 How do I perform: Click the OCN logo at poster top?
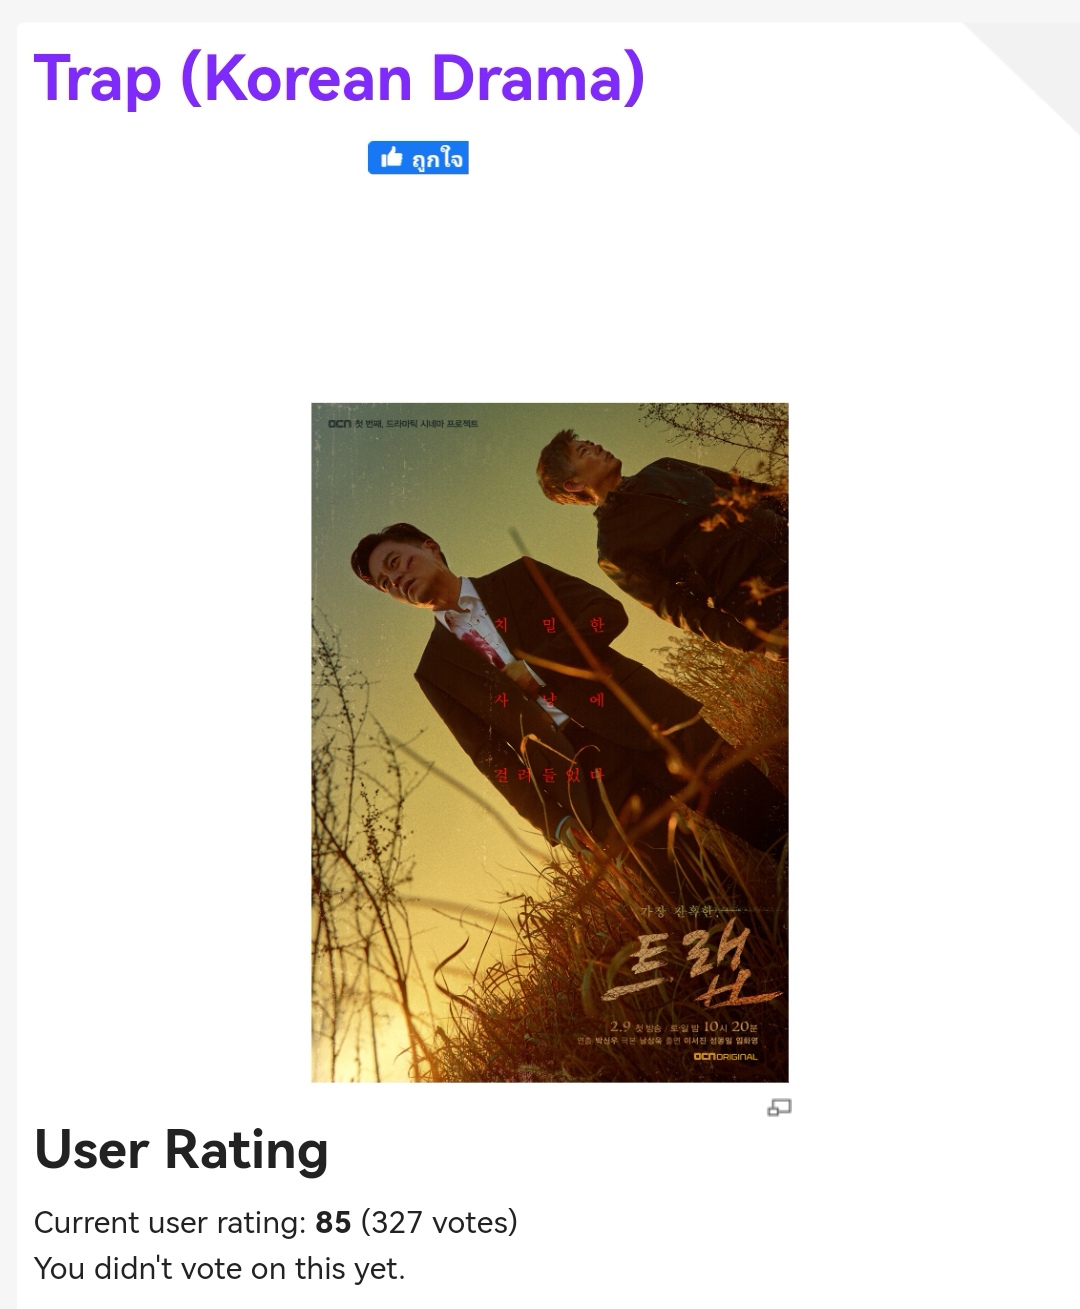tap(340, 424)
